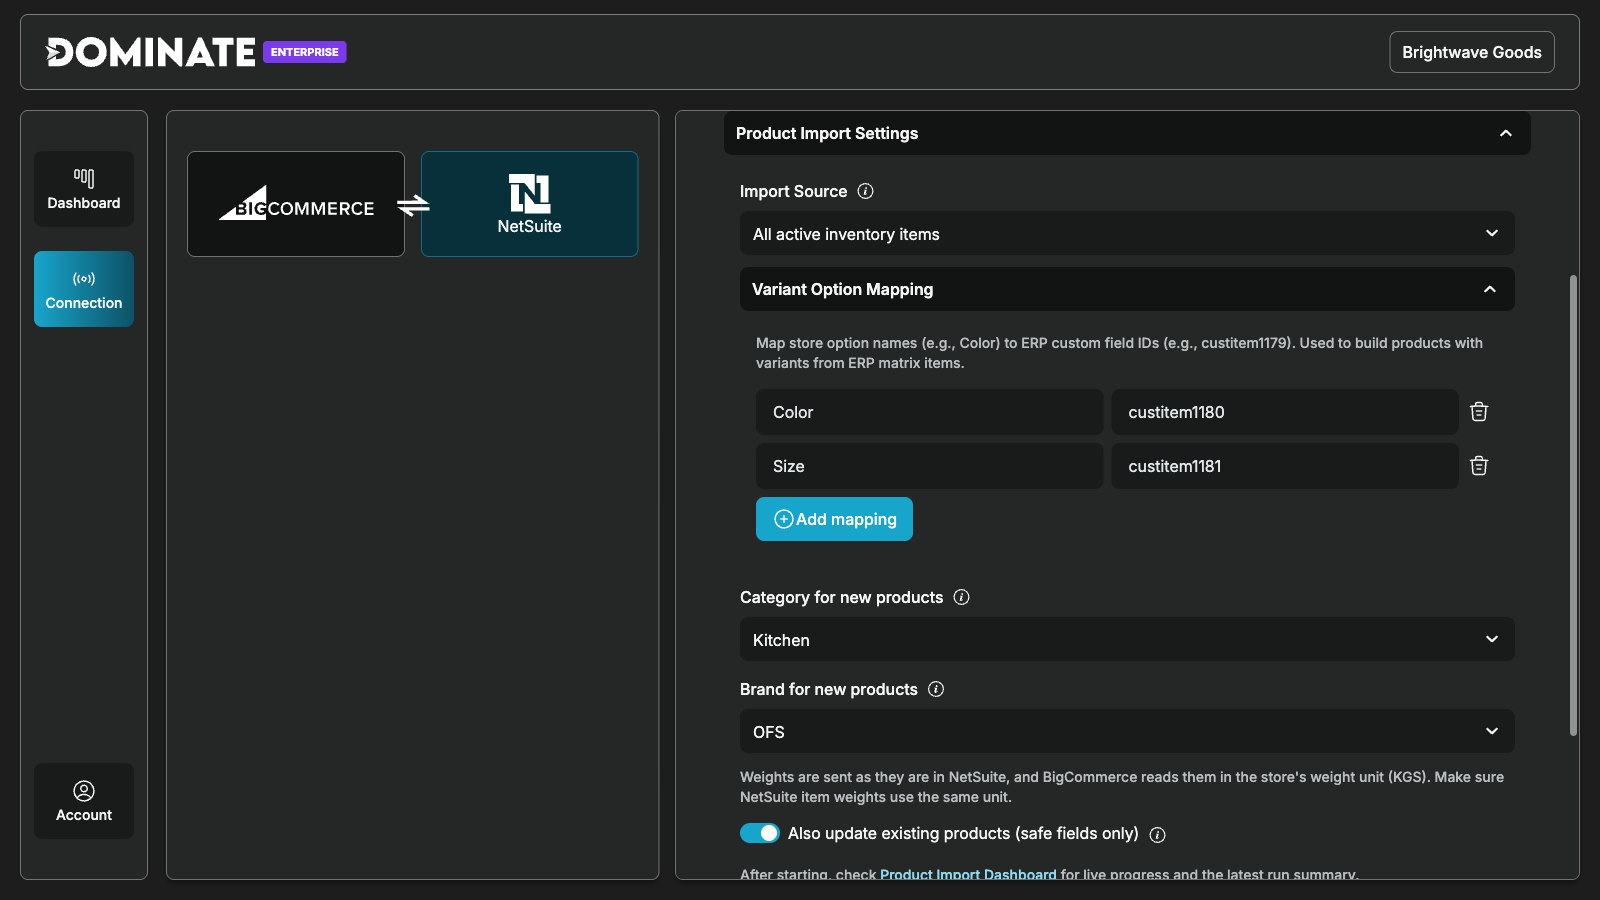Click the sync arrows icon between platforms

pos(413,205)
